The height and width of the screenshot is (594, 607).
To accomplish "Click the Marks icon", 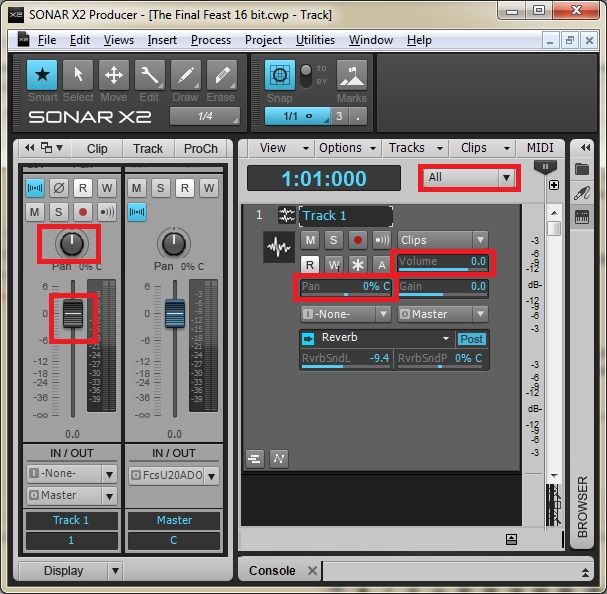I will [351, 76].
